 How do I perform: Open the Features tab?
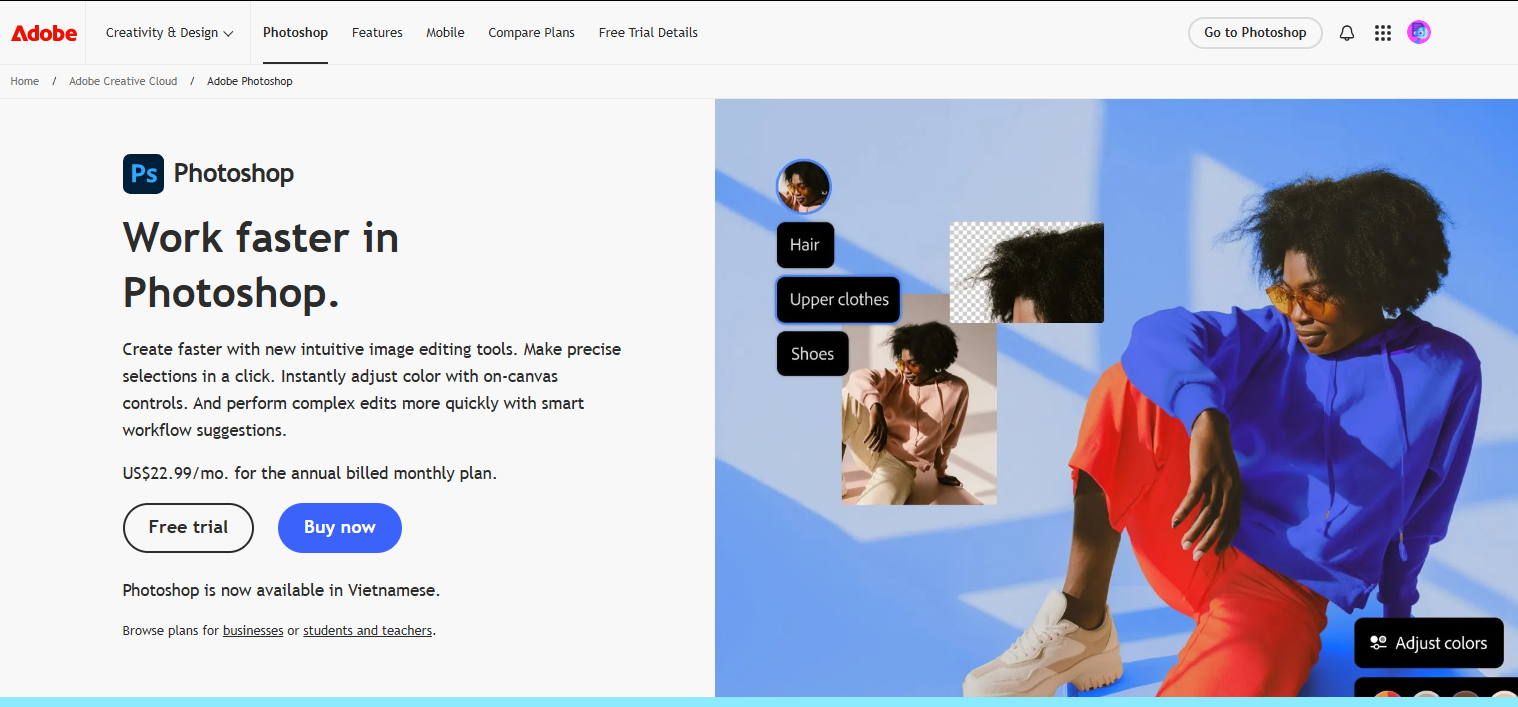click(x=377, y=33)
